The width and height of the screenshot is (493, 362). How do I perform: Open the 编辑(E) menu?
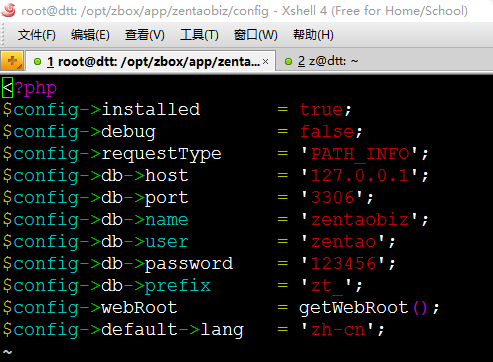(90, 35)
